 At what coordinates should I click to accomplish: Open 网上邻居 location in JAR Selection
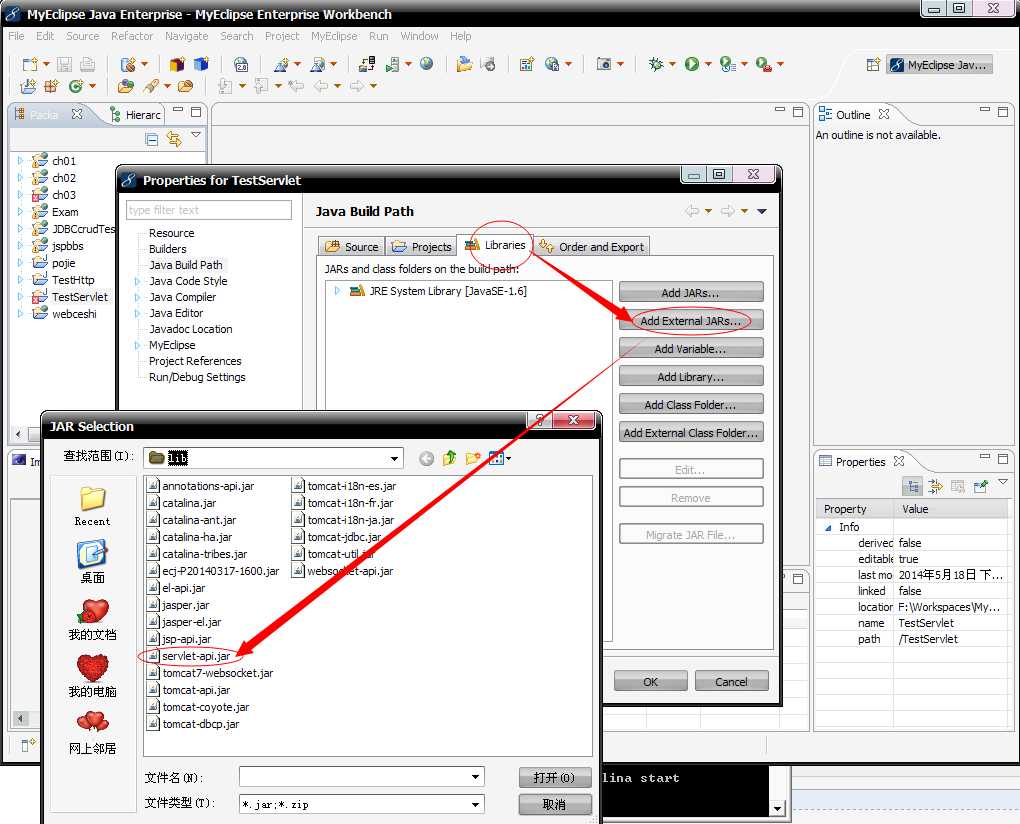[92, 733]
